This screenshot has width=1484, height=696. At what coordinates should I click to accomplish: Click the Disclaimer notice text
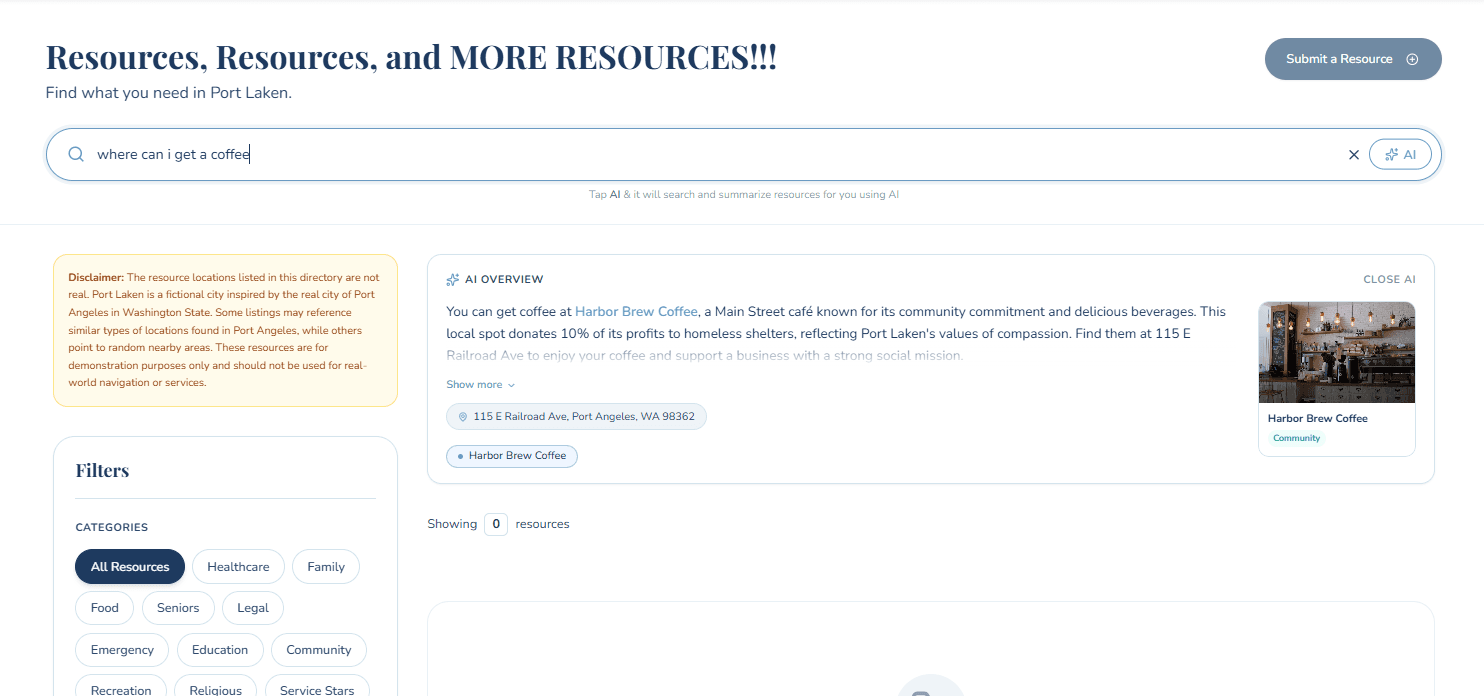pos(225,330)
